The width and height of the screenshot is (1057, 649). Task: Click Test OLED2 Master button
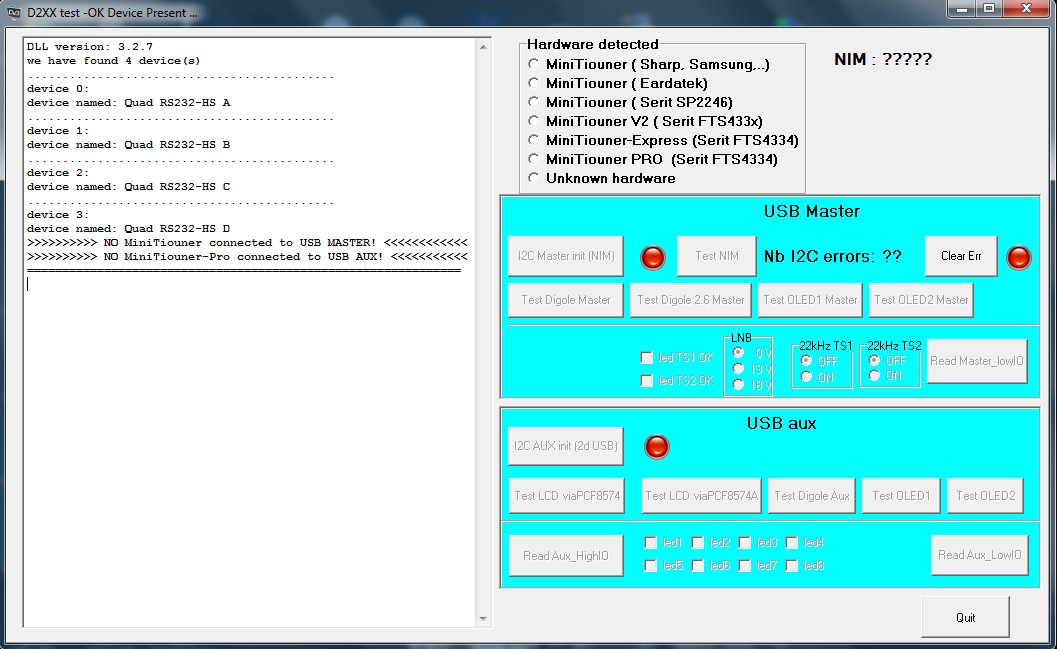click(x=921, y=300)
